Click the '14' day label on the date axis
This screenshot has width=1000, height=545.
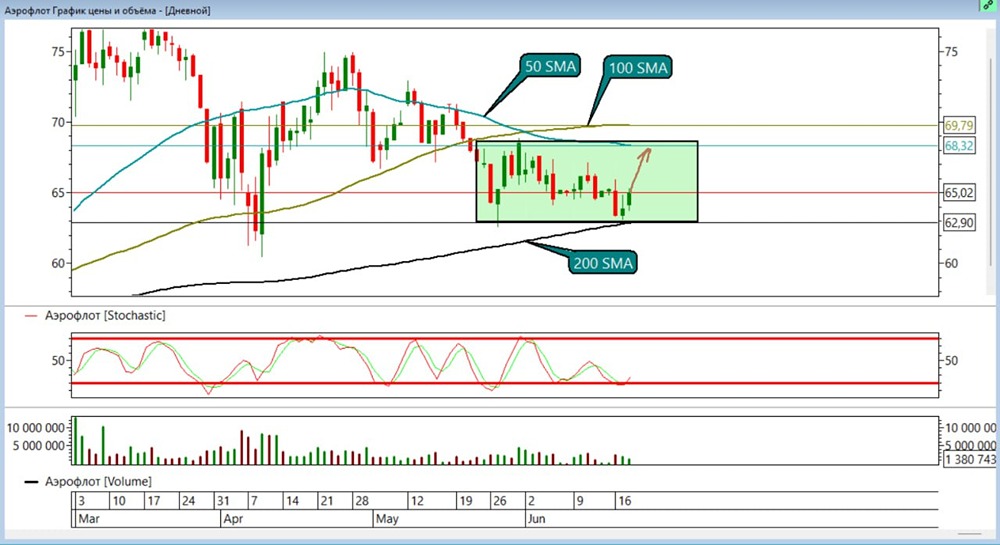(292, 501)
